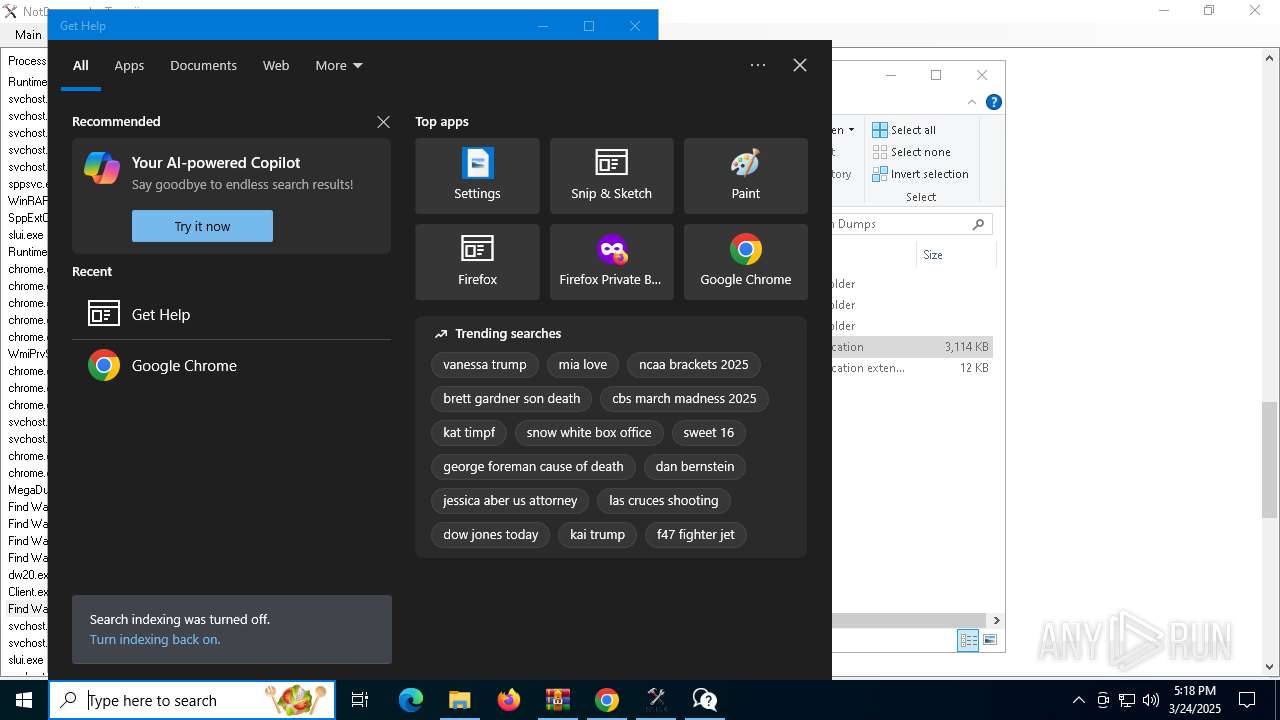
Task: Switch to the Apps search tab
Action: click(x=129, y=65)
